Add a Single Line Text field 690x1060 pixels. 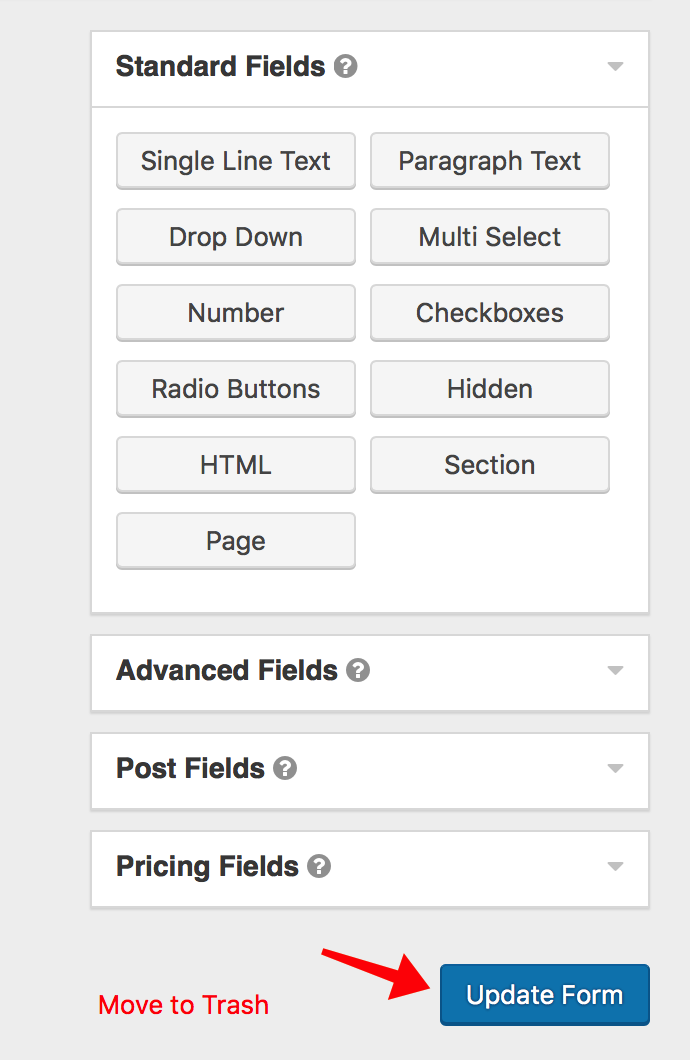coord(236,161)
